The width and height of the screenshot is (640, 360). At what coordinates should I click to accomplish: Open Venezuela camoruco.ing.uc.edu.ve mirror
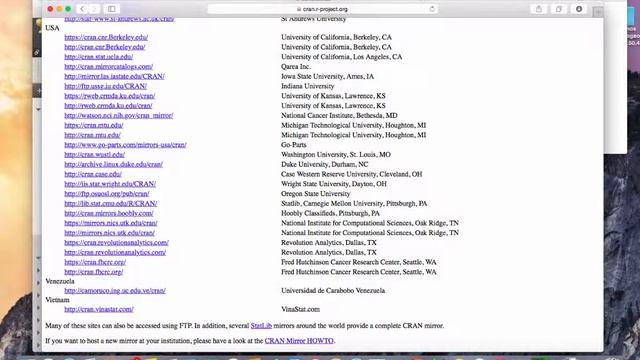tap(115, 291)
